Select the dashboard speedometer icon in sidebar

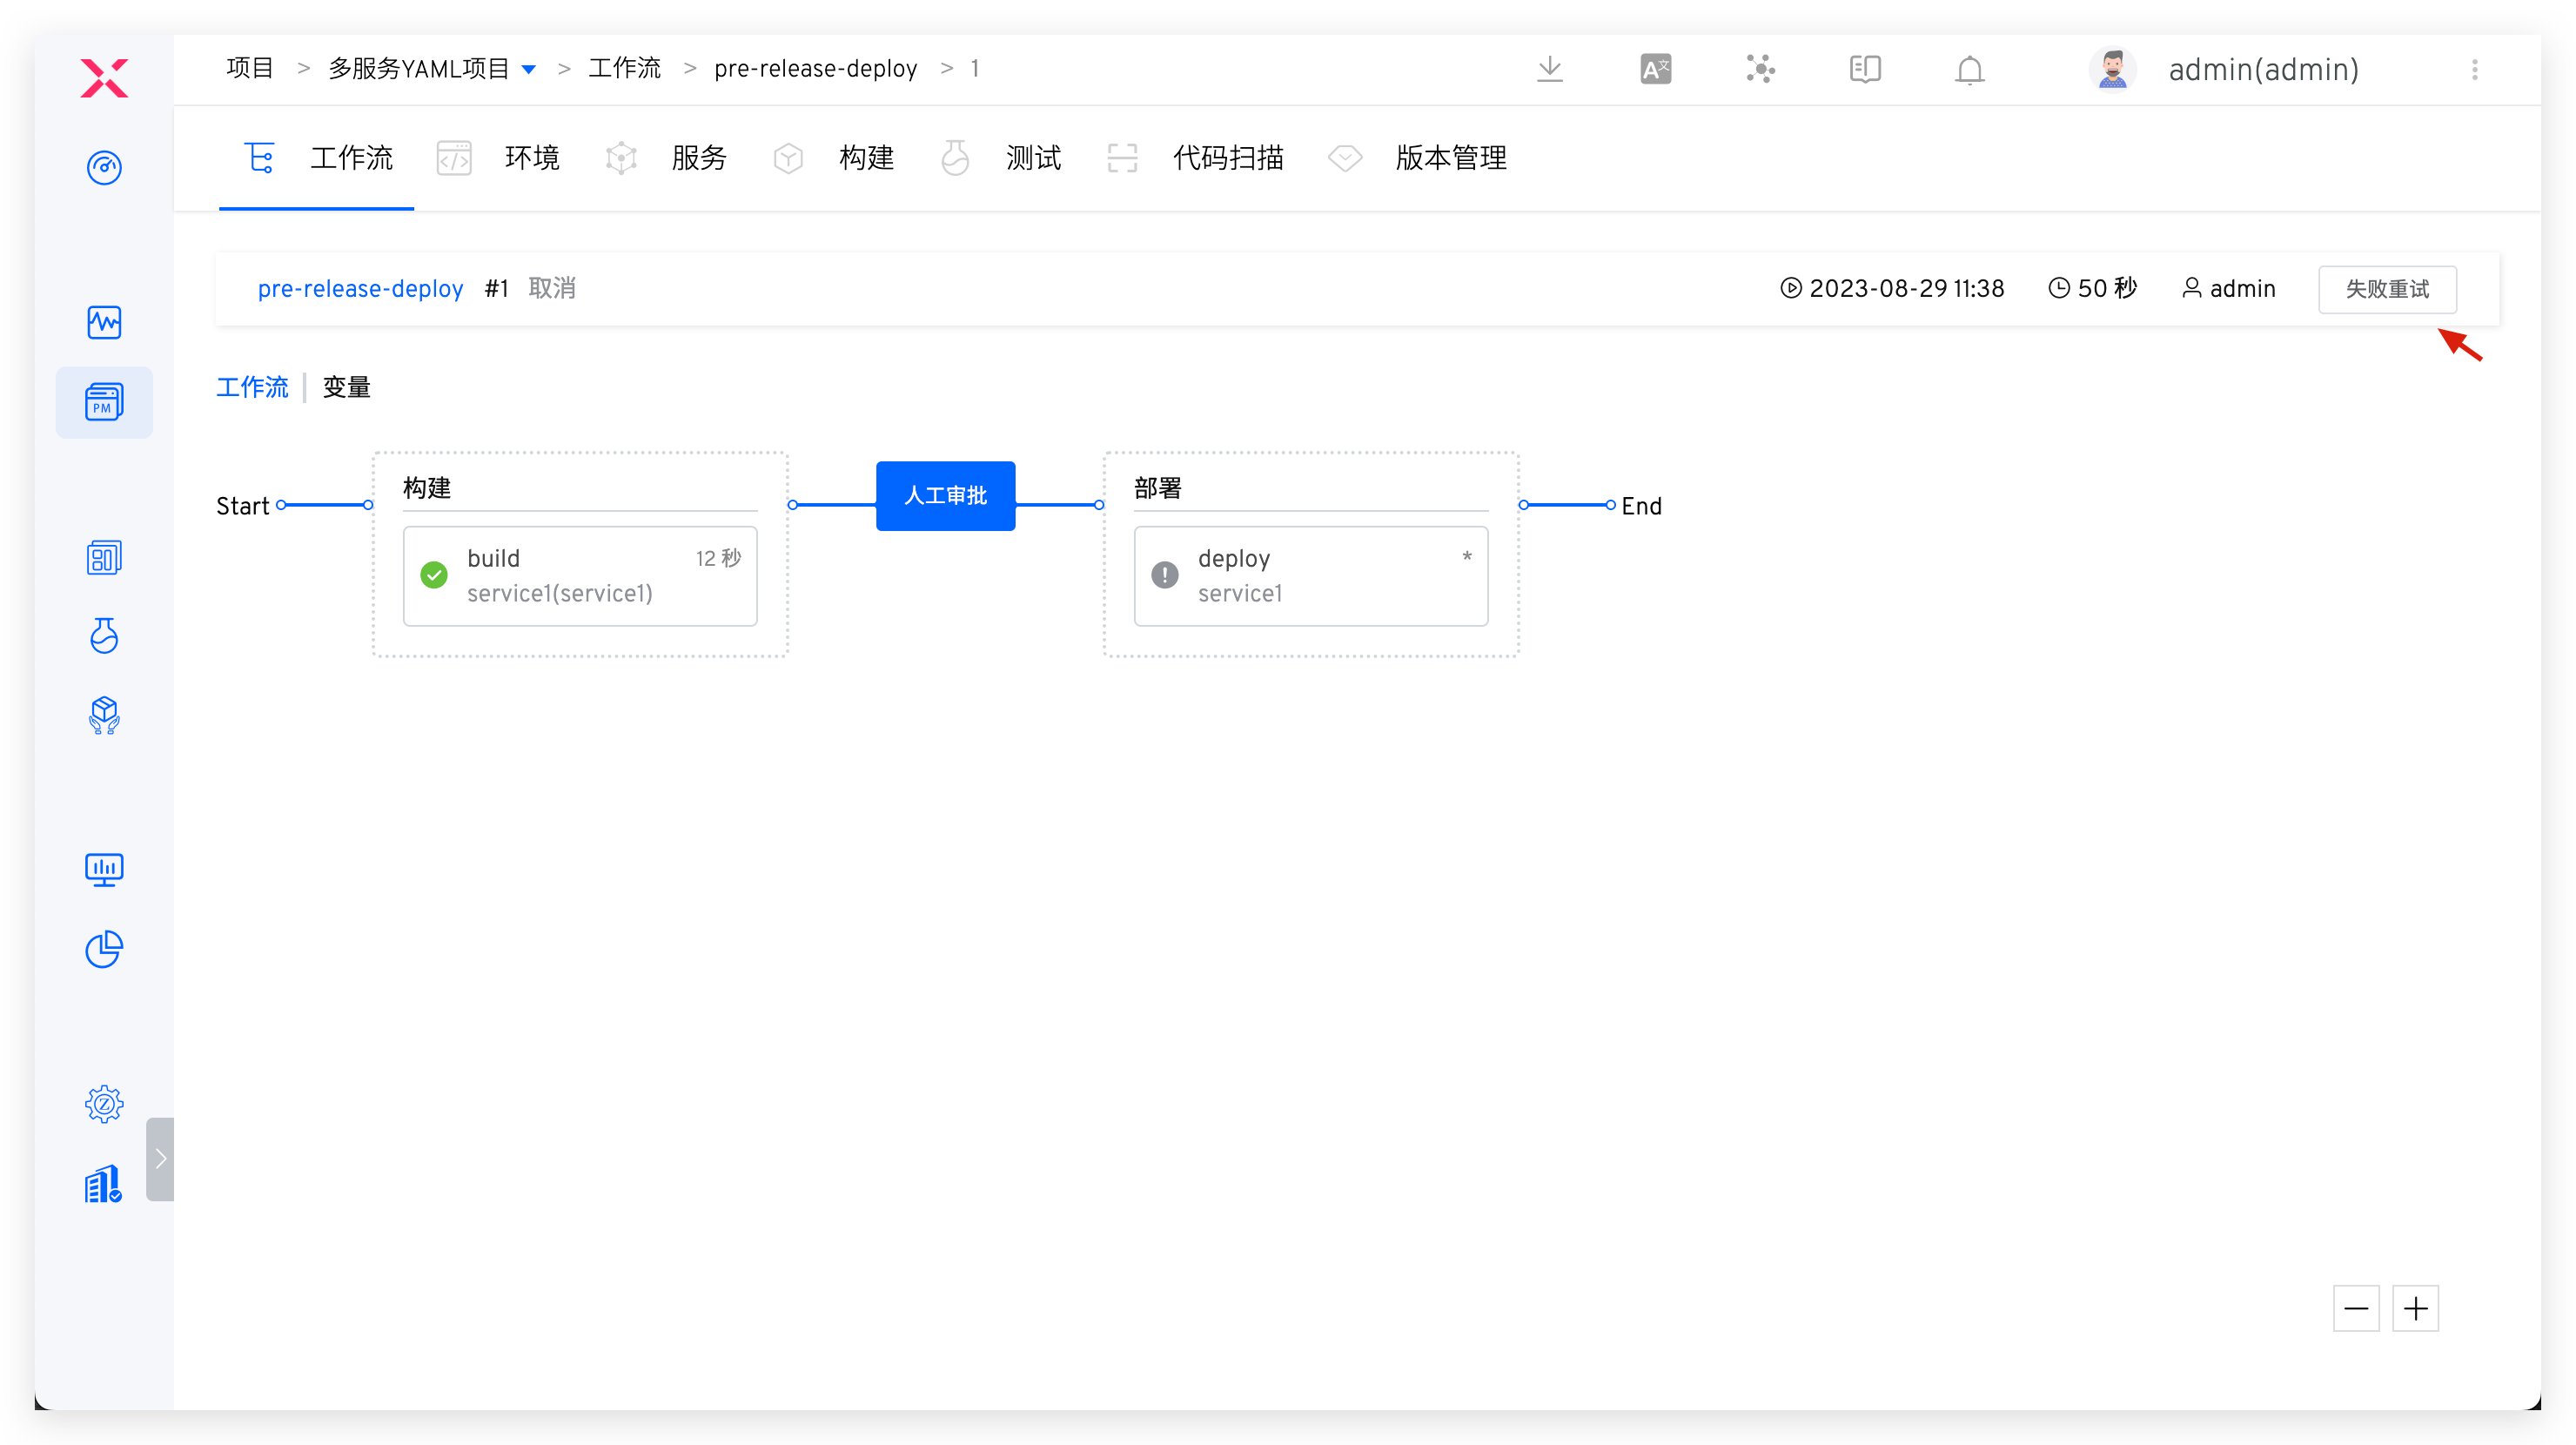104,168
